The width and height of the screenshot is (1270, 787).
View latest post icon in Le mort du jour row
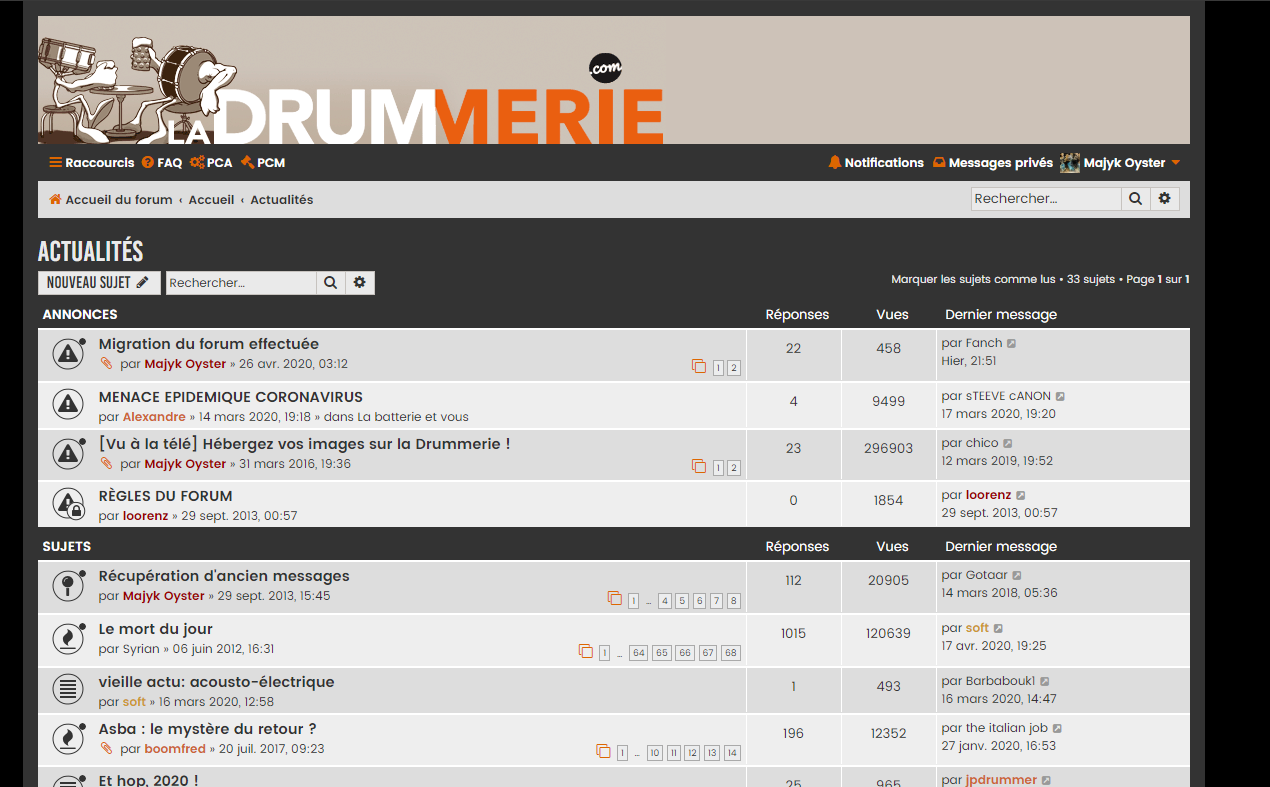tap(998, 628)
